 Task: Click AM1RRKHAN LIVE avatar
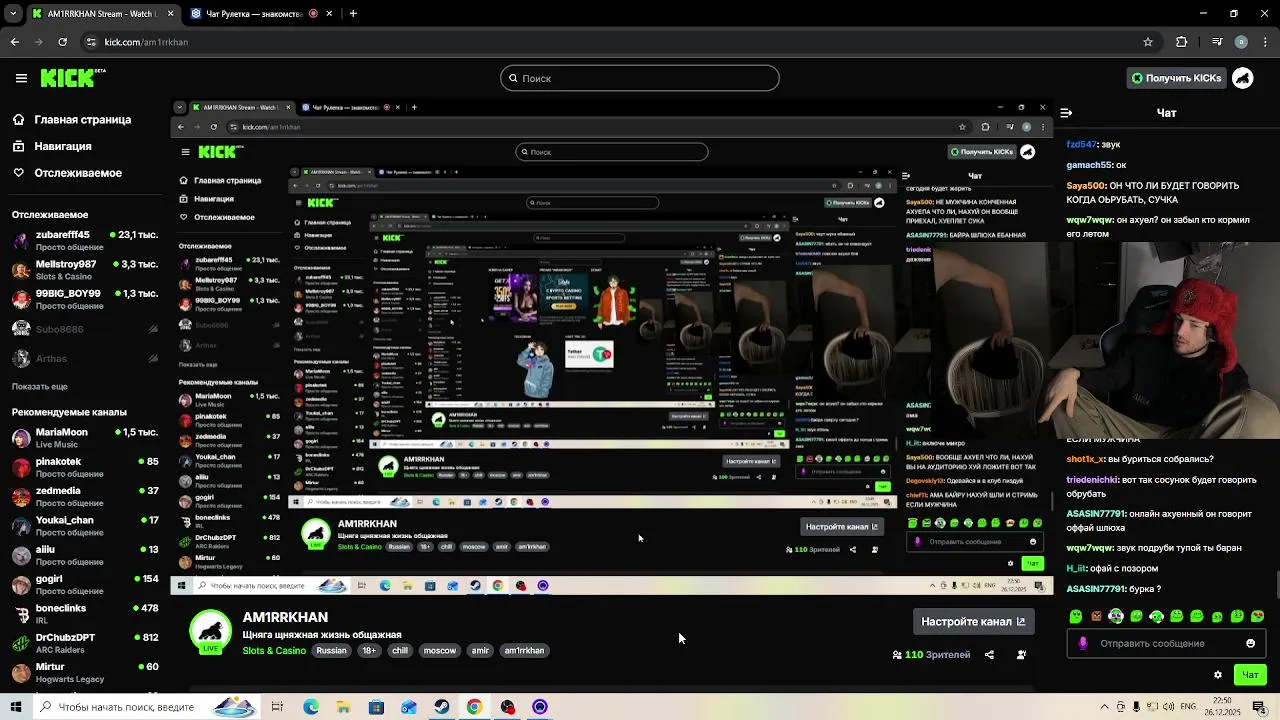[x=210, y=632]
